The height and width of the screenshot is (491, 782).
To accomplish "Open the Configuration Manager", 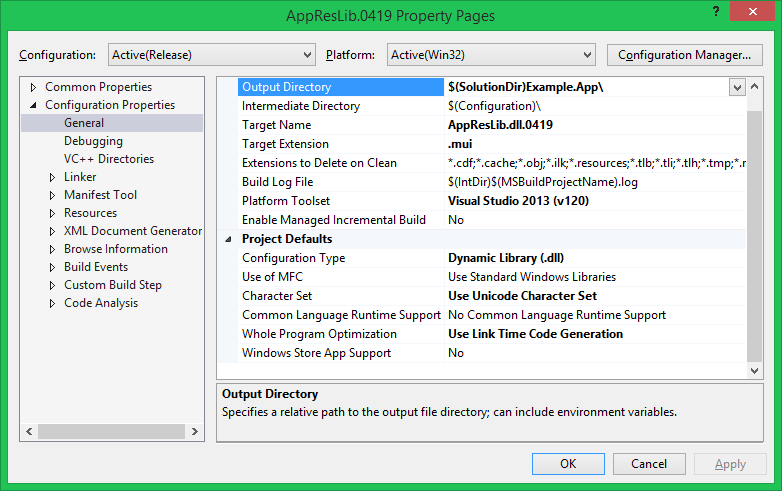I will [x=684, y=55].
